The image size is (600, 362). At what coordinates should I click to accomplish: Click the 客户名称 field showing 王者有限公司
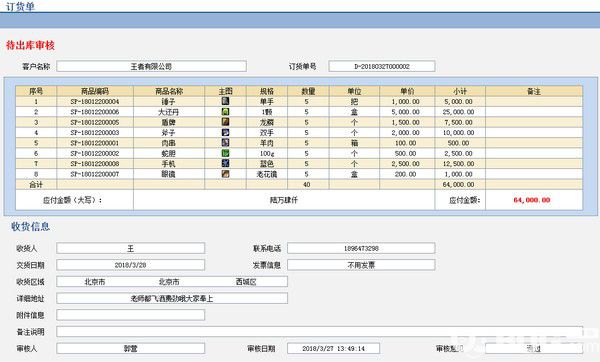151,66
